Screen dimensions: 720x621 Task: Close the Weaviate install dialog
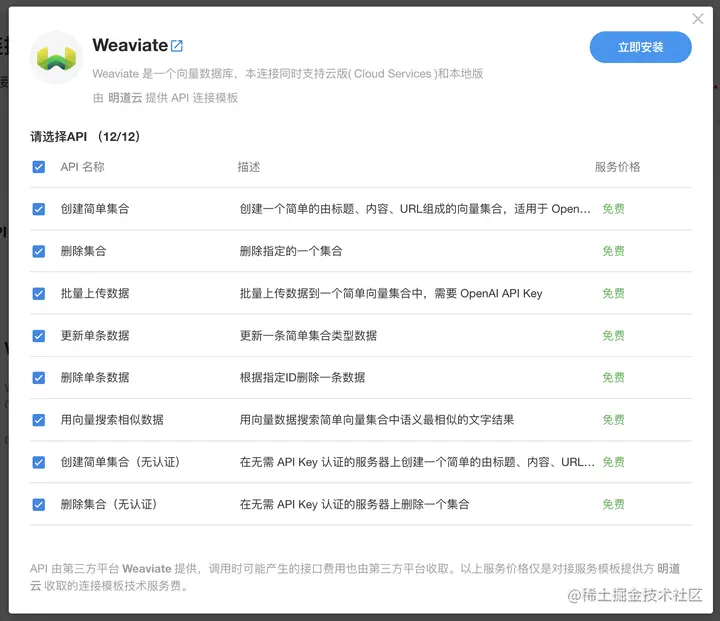pos(698,19)
